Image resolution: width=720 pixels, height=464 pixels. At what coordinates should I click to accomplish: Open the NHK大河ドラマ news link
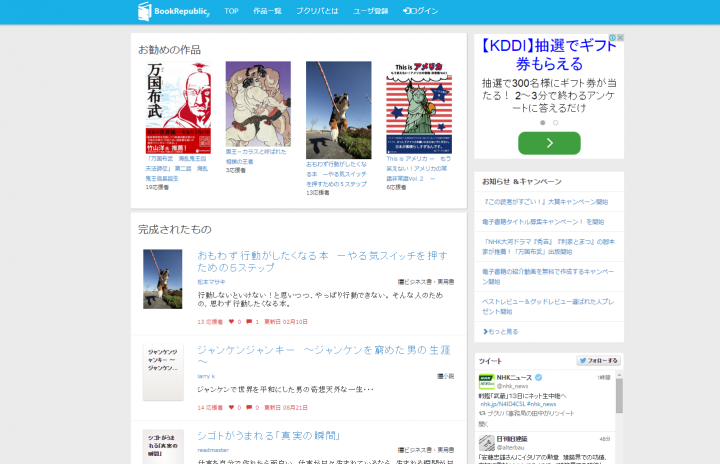click(x=549, y=247)
